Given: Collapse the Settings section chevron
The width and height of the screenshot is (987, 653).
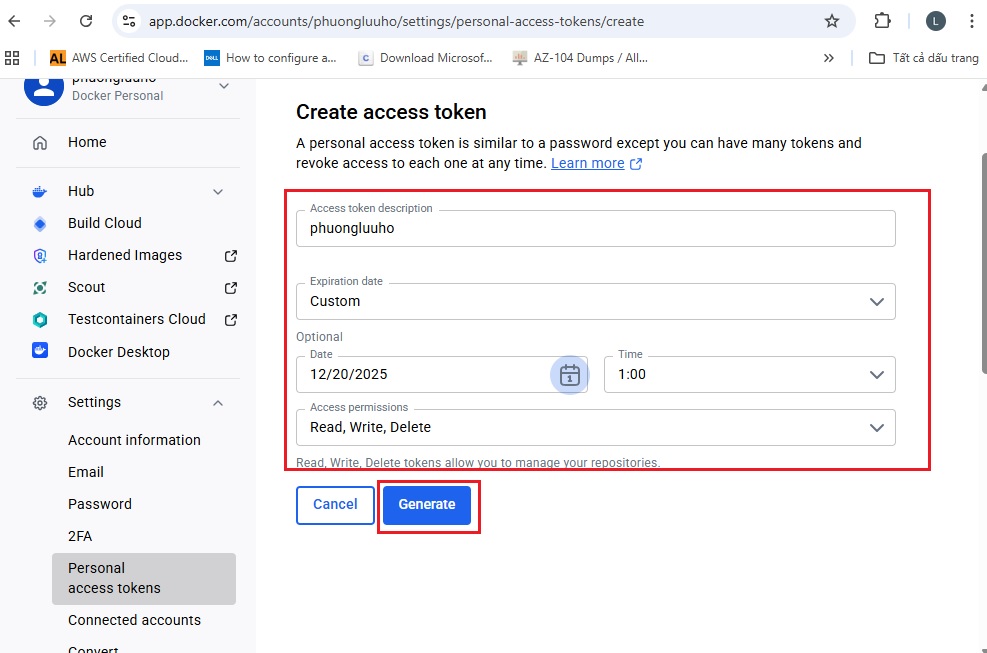Looking at the screenshot, I should pos(218,402).
